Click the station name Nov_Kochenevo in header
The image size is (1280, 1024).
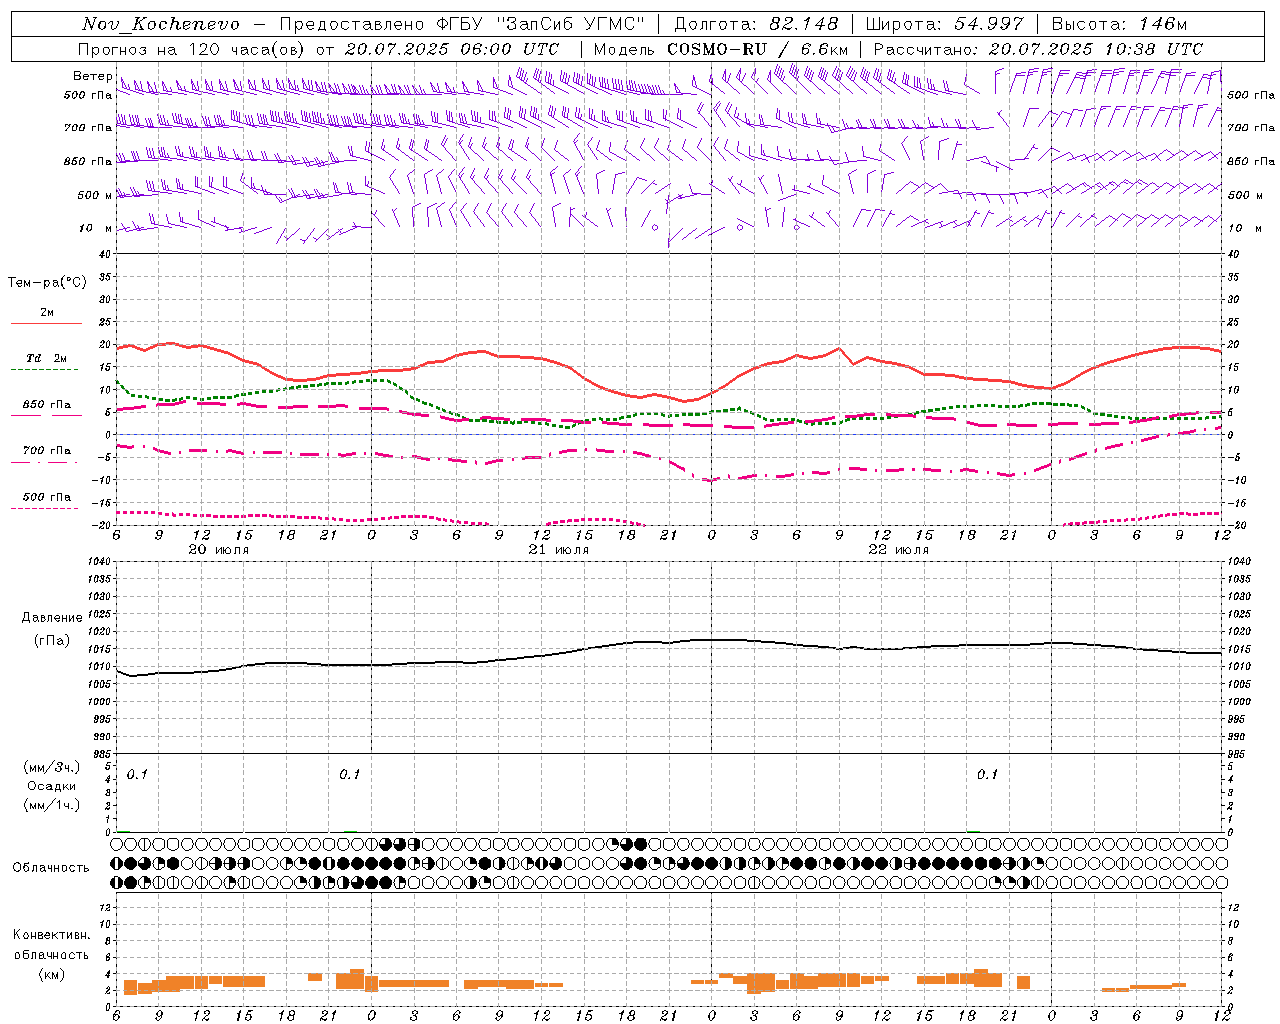161,24
